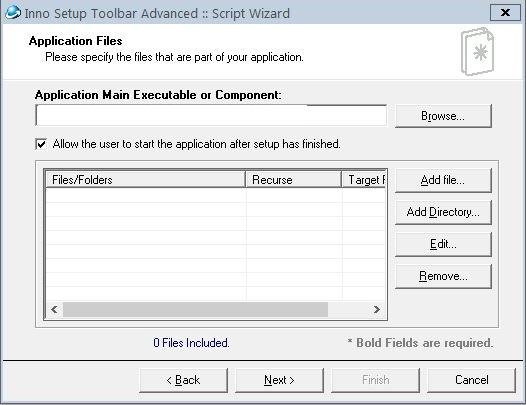The image size is (526, 405).
Task: Sort by Files/Folders column header
Action: click(x=145, y=180)
